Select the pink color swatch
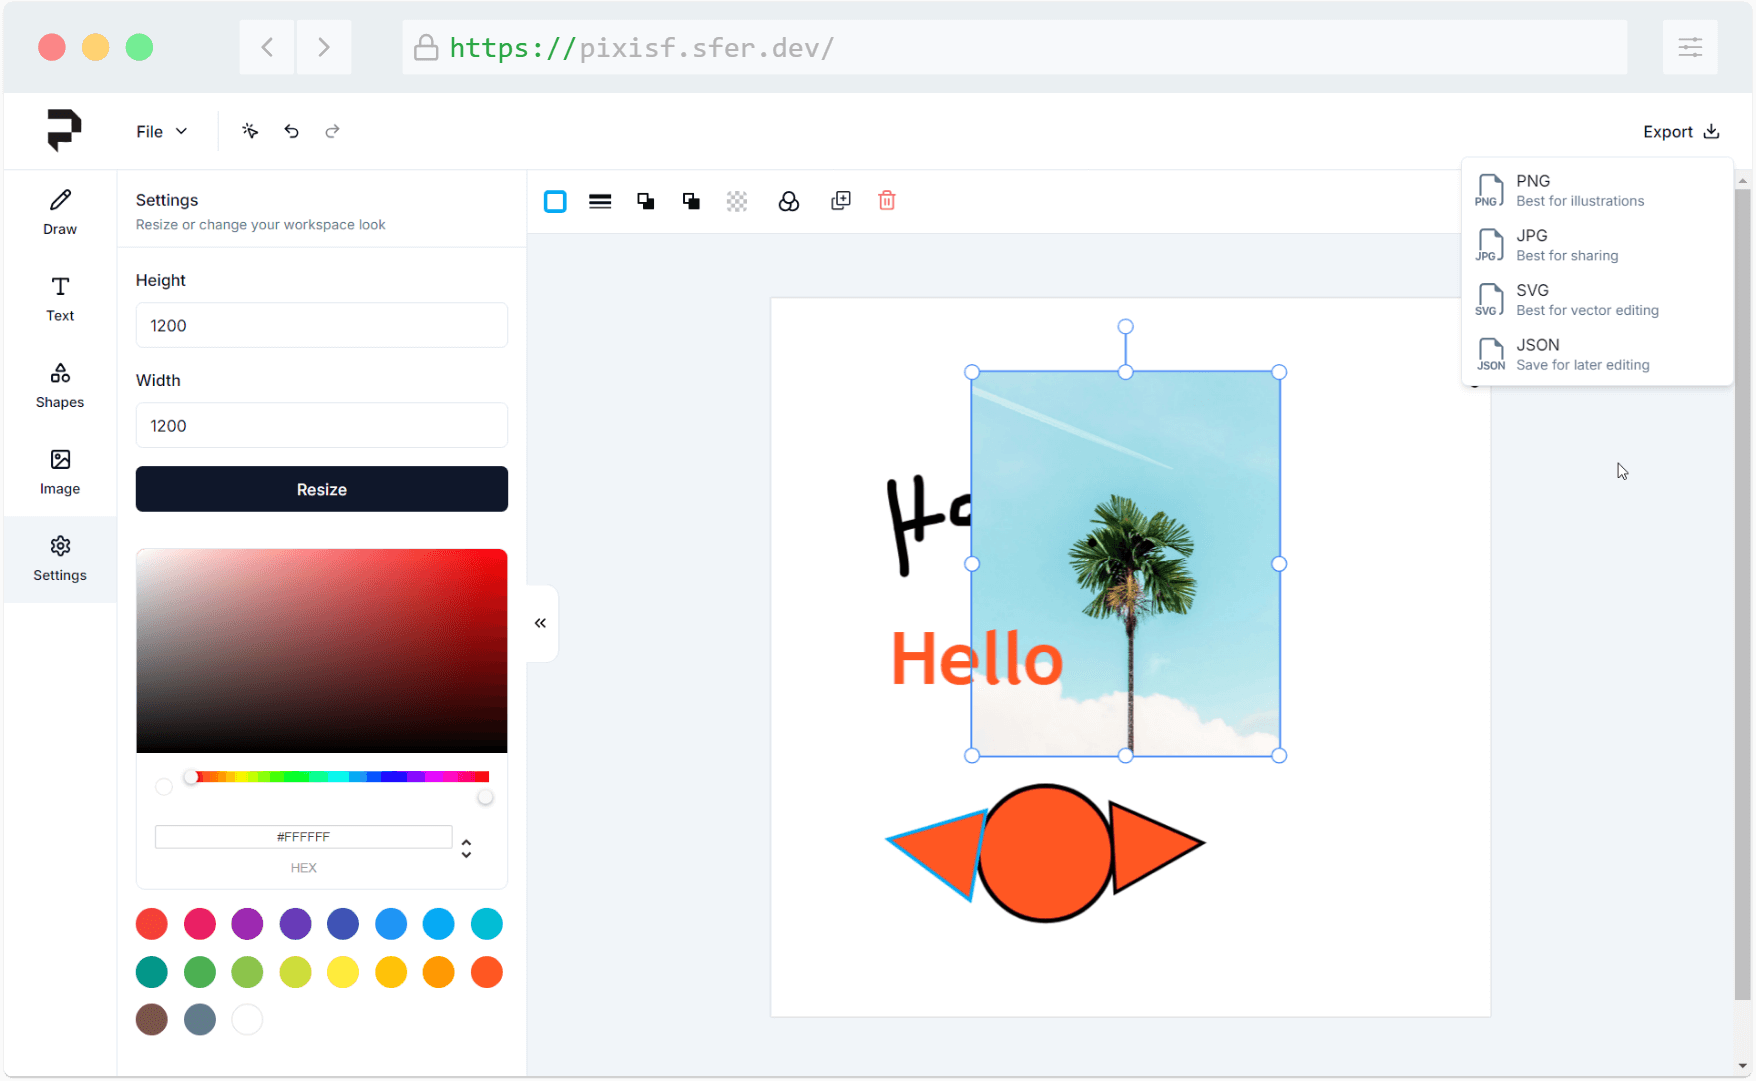The height and width of the screenshot is (1081, 1756). pos(200,924)
